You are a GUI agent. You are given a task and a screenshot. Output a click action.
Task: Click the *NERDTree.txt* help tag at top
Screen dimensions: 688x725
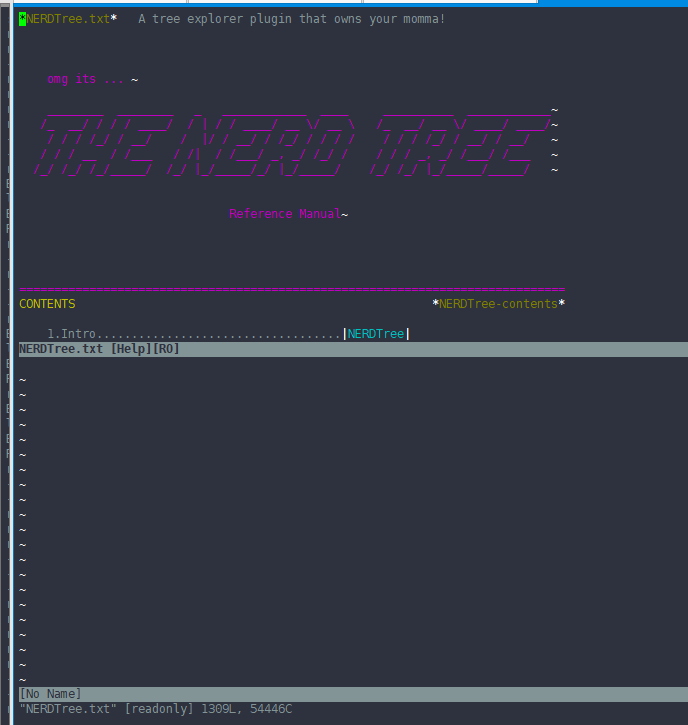coord(68,19)
